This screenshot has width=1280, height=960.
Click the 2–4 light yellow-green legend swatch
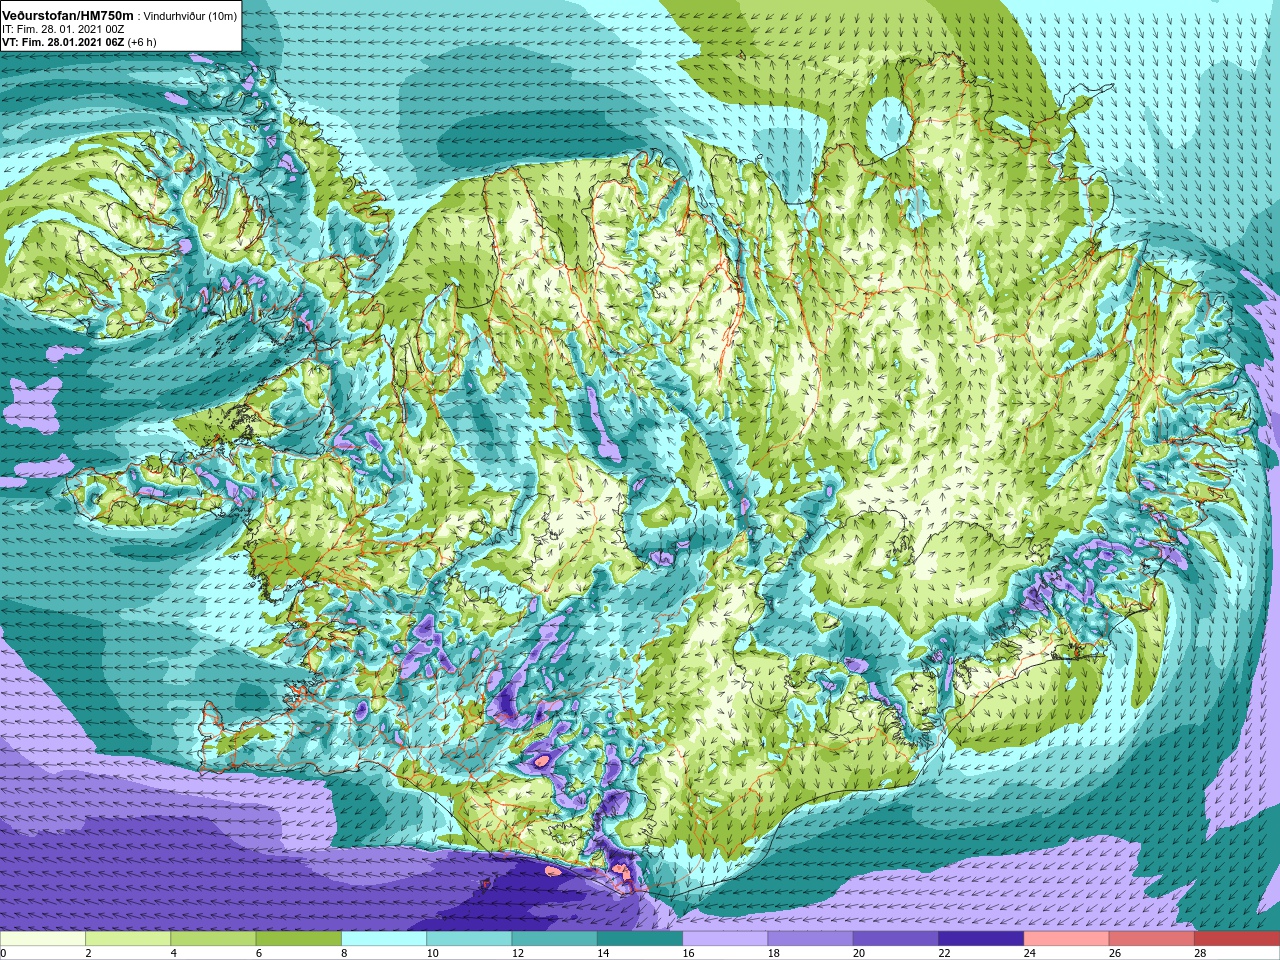[128, 939]
